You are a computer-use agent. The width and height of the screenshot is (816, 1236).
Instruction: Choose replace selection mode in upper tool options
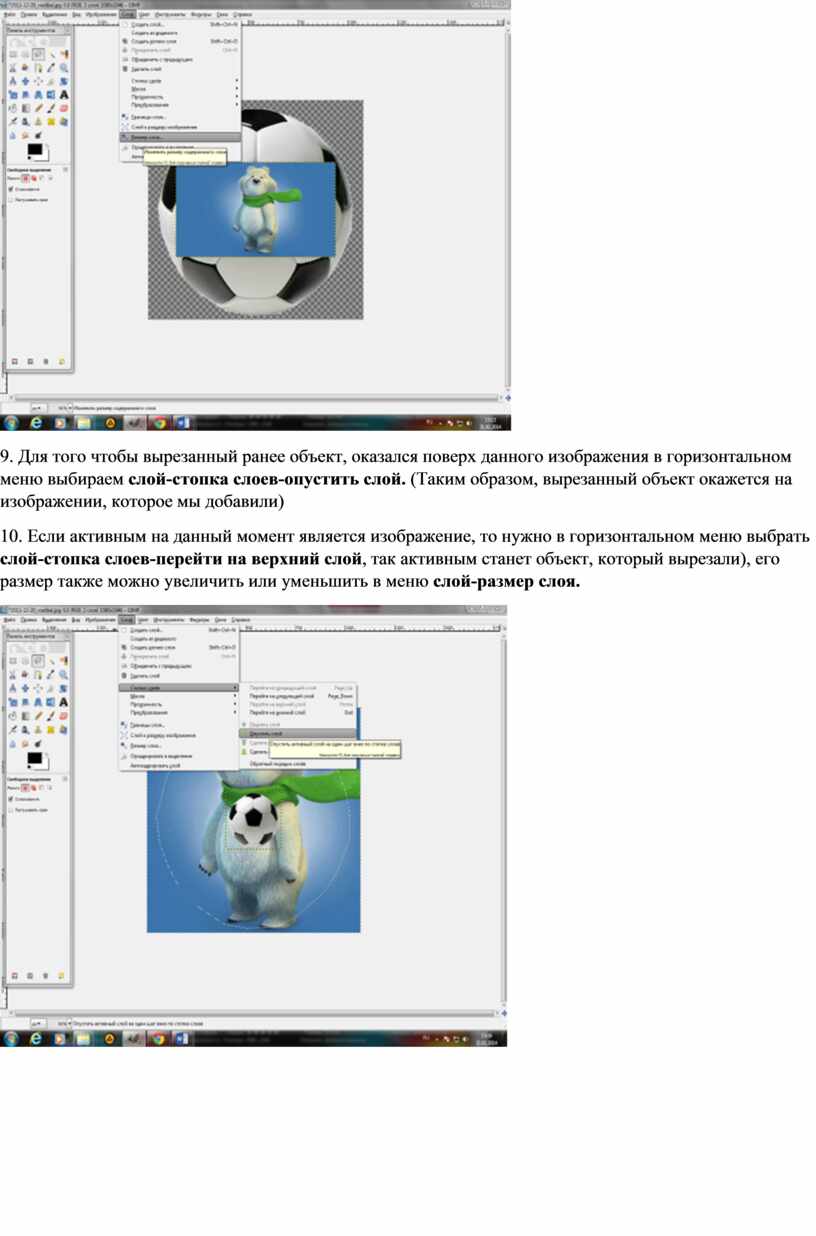pos(25,178)
